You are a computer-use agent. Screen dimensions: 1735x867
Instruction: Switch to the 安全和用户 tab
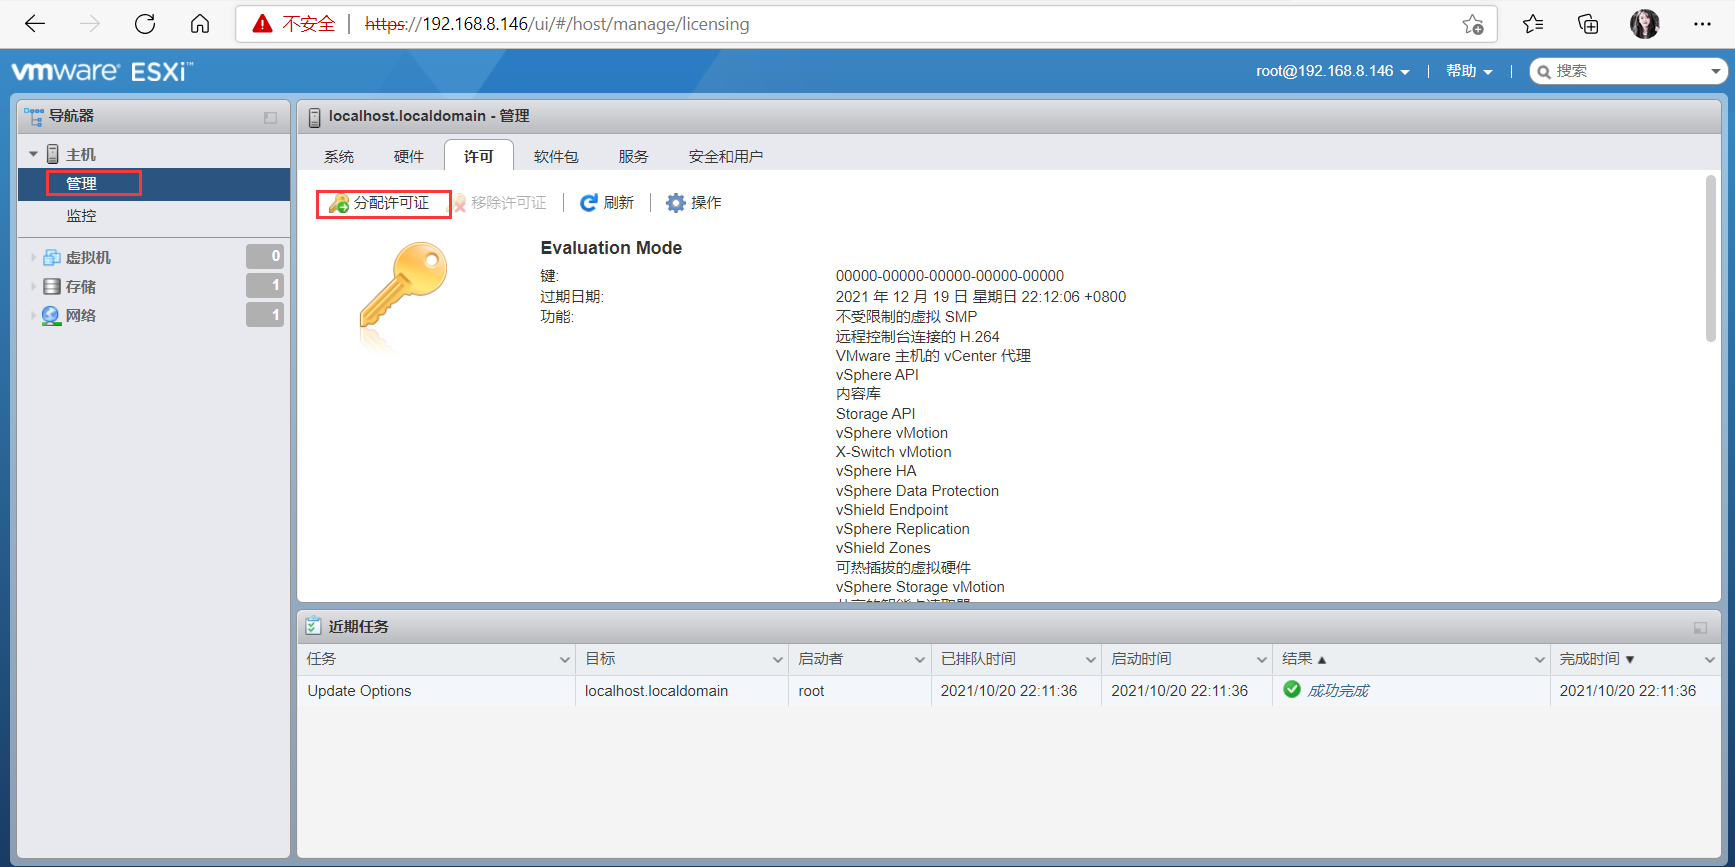726,156
